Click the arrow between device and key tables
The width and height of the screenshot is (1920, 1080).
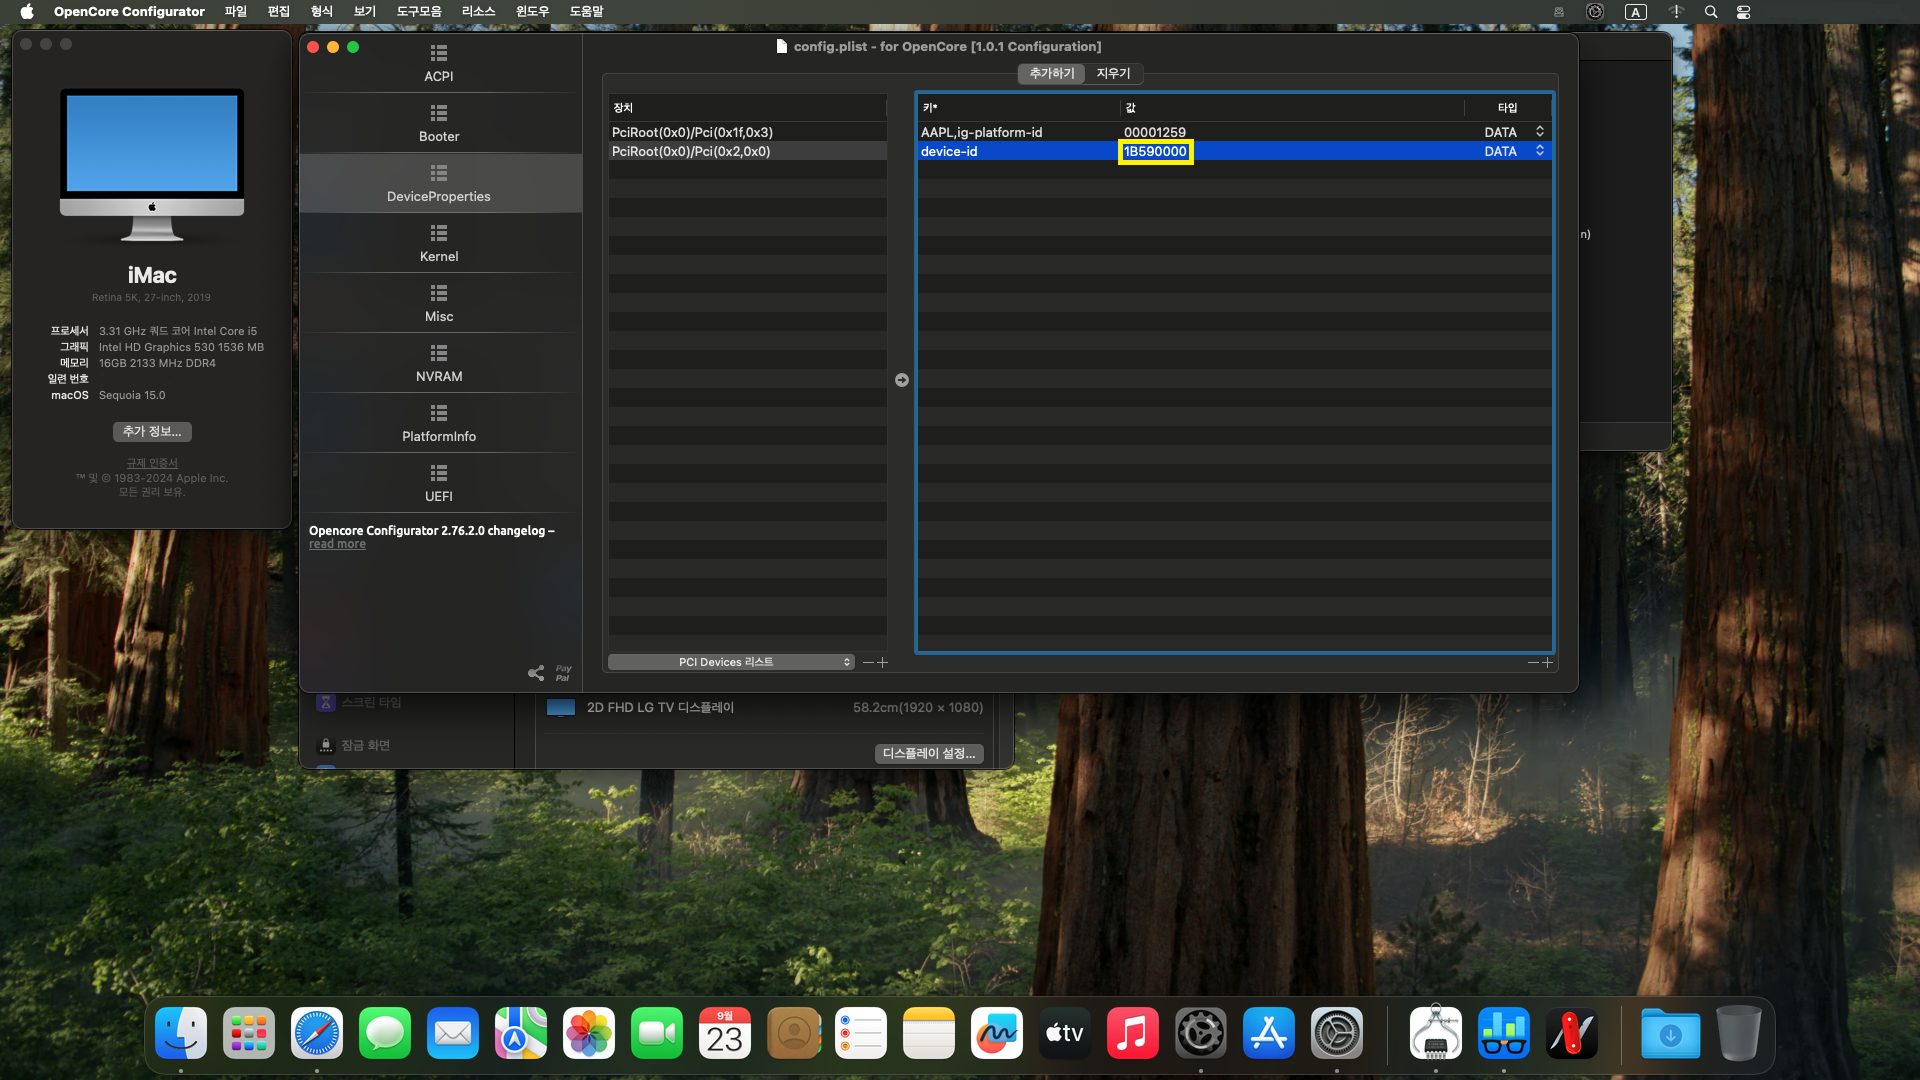(x=902, y=380)
